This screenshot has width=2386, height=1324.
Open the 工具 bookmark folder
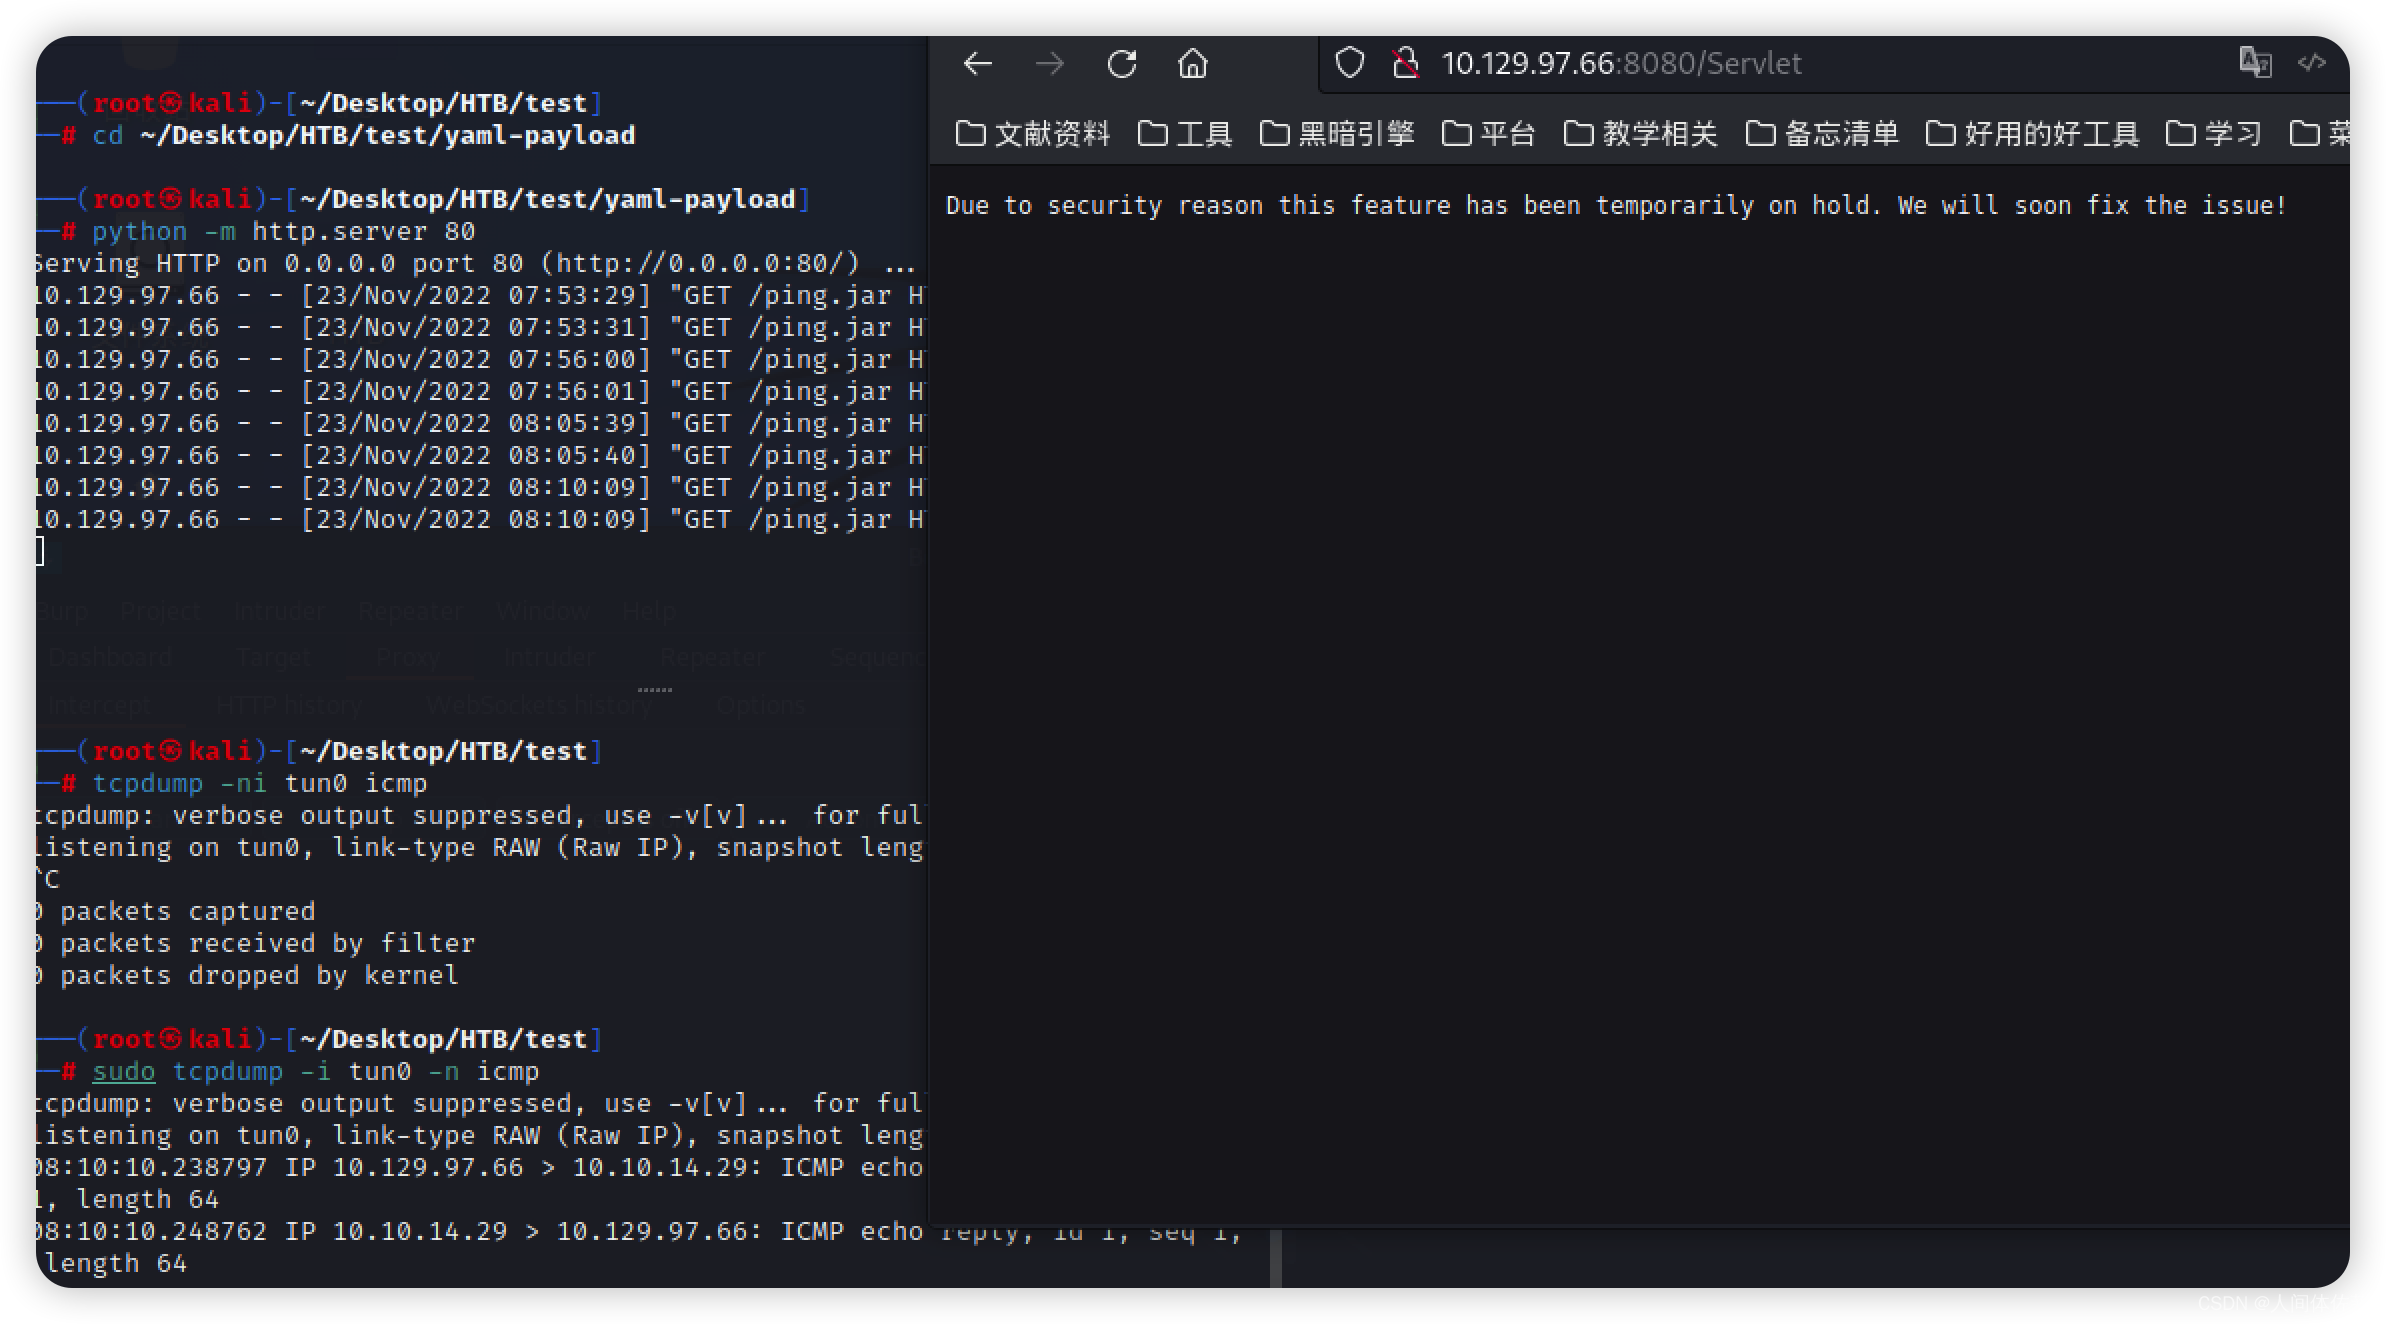1184,133
